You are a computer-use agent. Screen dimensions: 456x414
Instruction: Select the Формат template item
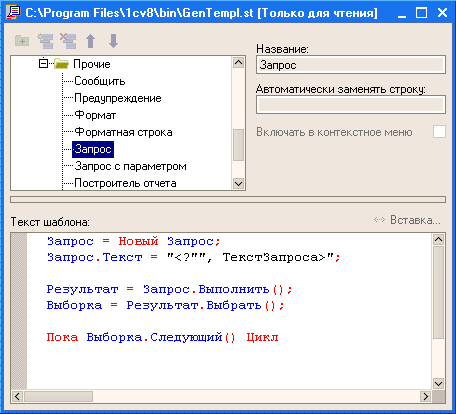[95, 115]
